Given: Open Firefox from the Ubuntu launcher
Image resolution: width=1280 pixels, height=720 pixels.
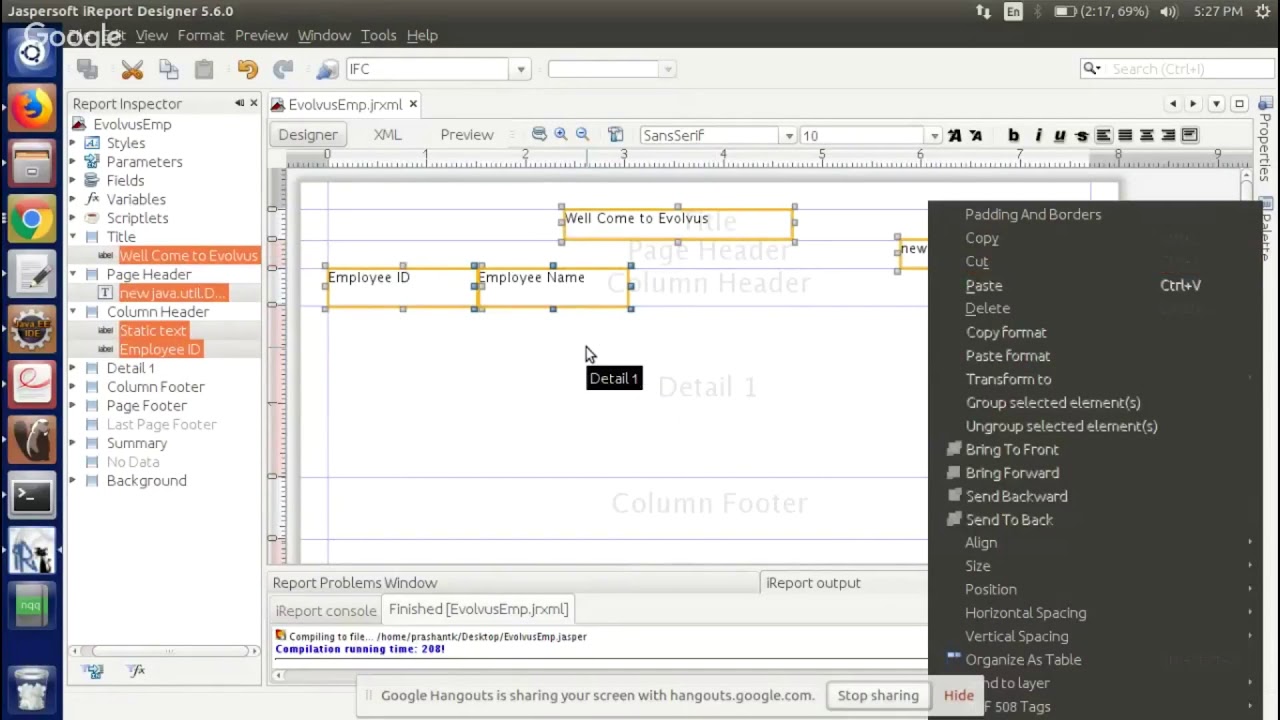Looking at the screenshot, I should [32, 107].
